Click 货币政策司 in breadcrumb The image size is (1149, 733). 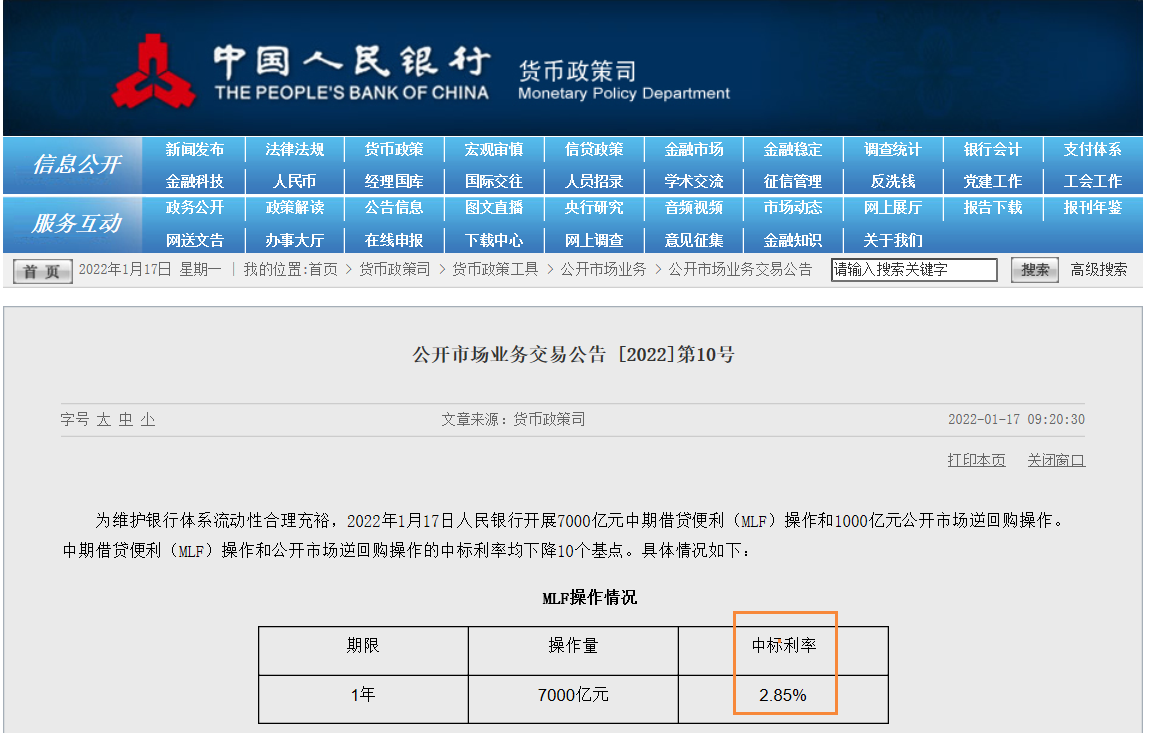[395, 270]
